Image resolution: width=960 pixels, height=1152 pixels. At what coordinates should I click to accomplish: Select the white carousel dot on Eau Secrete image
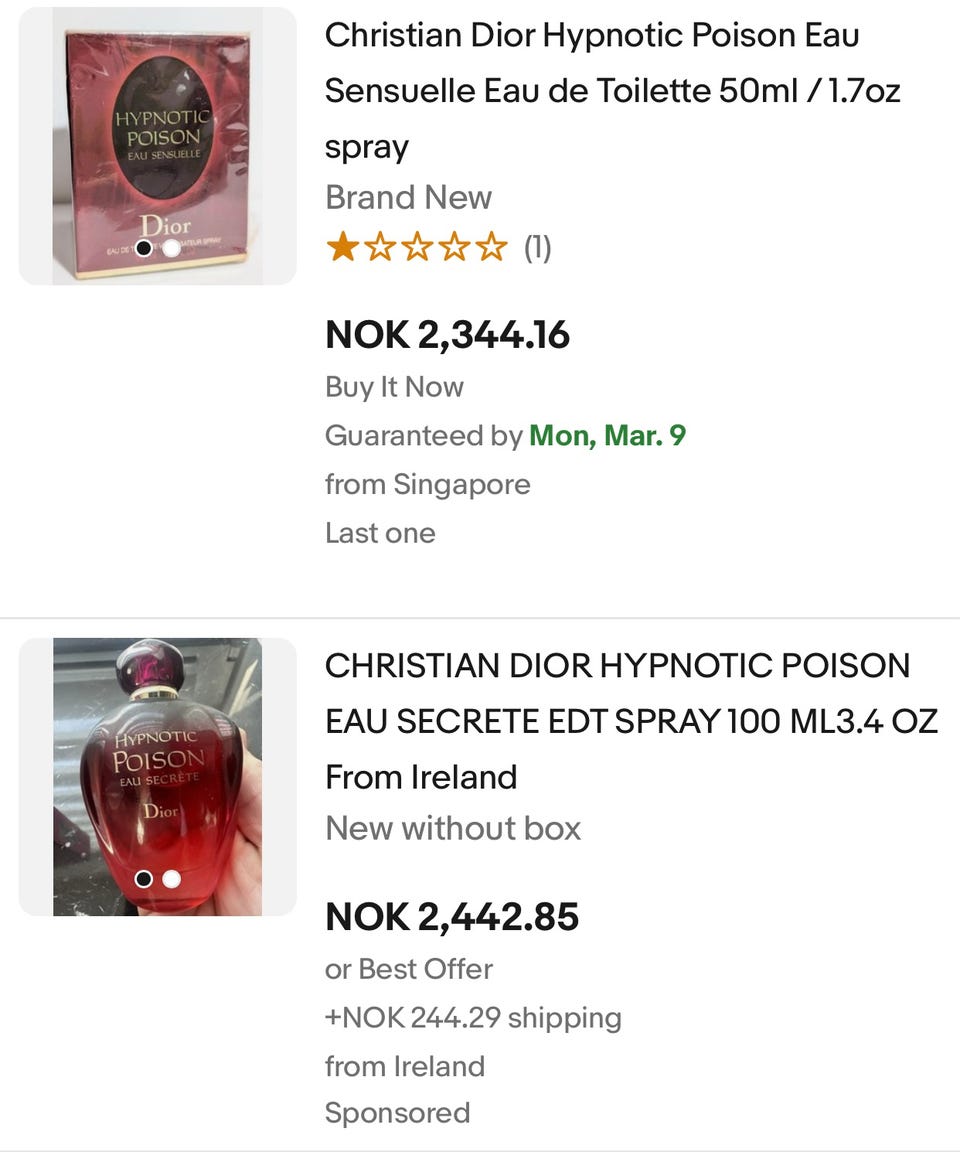(171, 879)
